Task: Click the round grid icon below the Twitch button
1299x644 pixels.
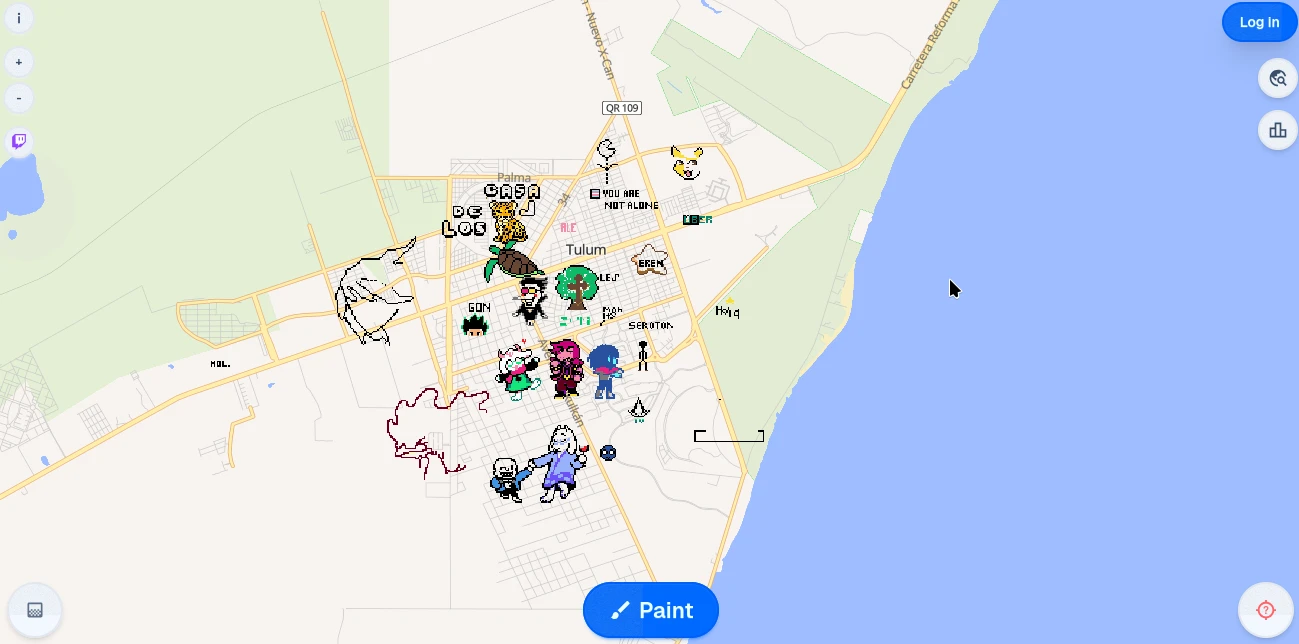Action: point(35,610)
